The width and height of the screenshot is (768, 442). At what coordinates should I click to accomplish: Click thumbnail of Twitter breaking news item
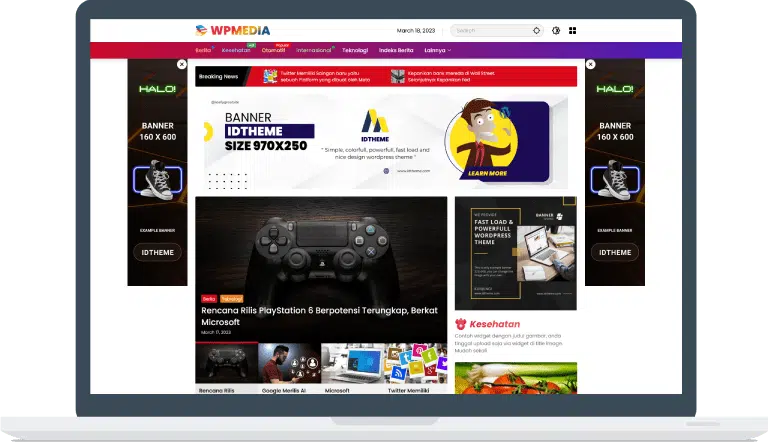pos(270,76)
